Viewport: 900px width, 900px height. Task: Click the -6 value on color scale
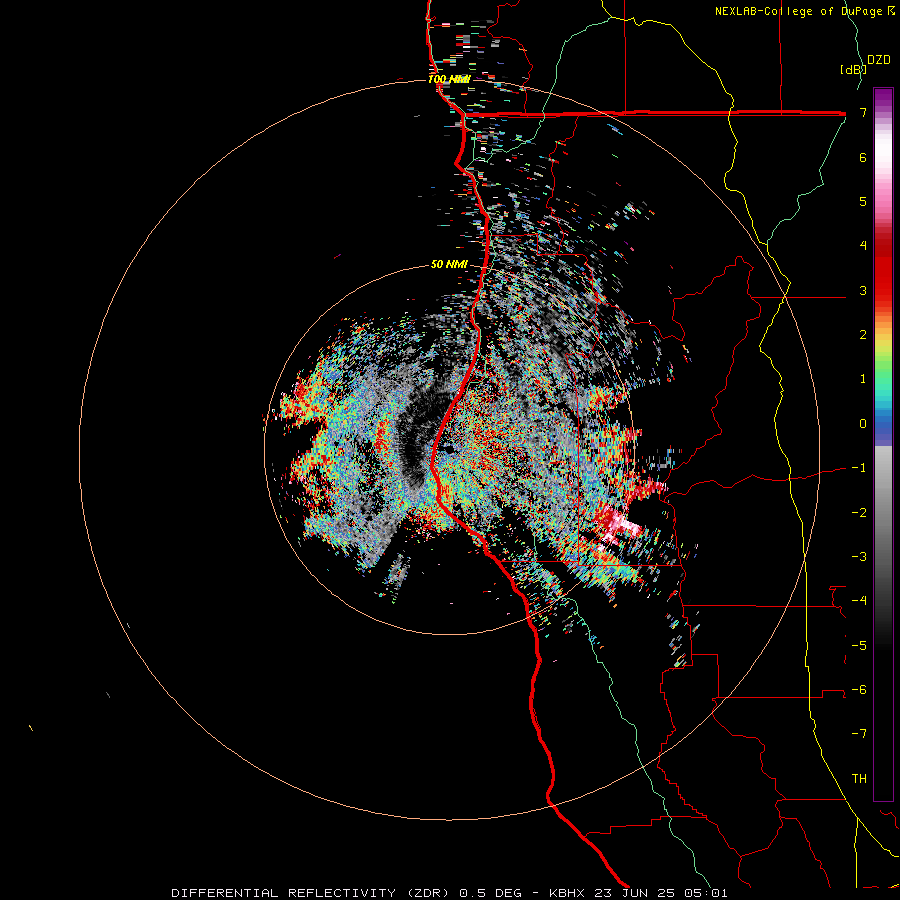(859, 689)
